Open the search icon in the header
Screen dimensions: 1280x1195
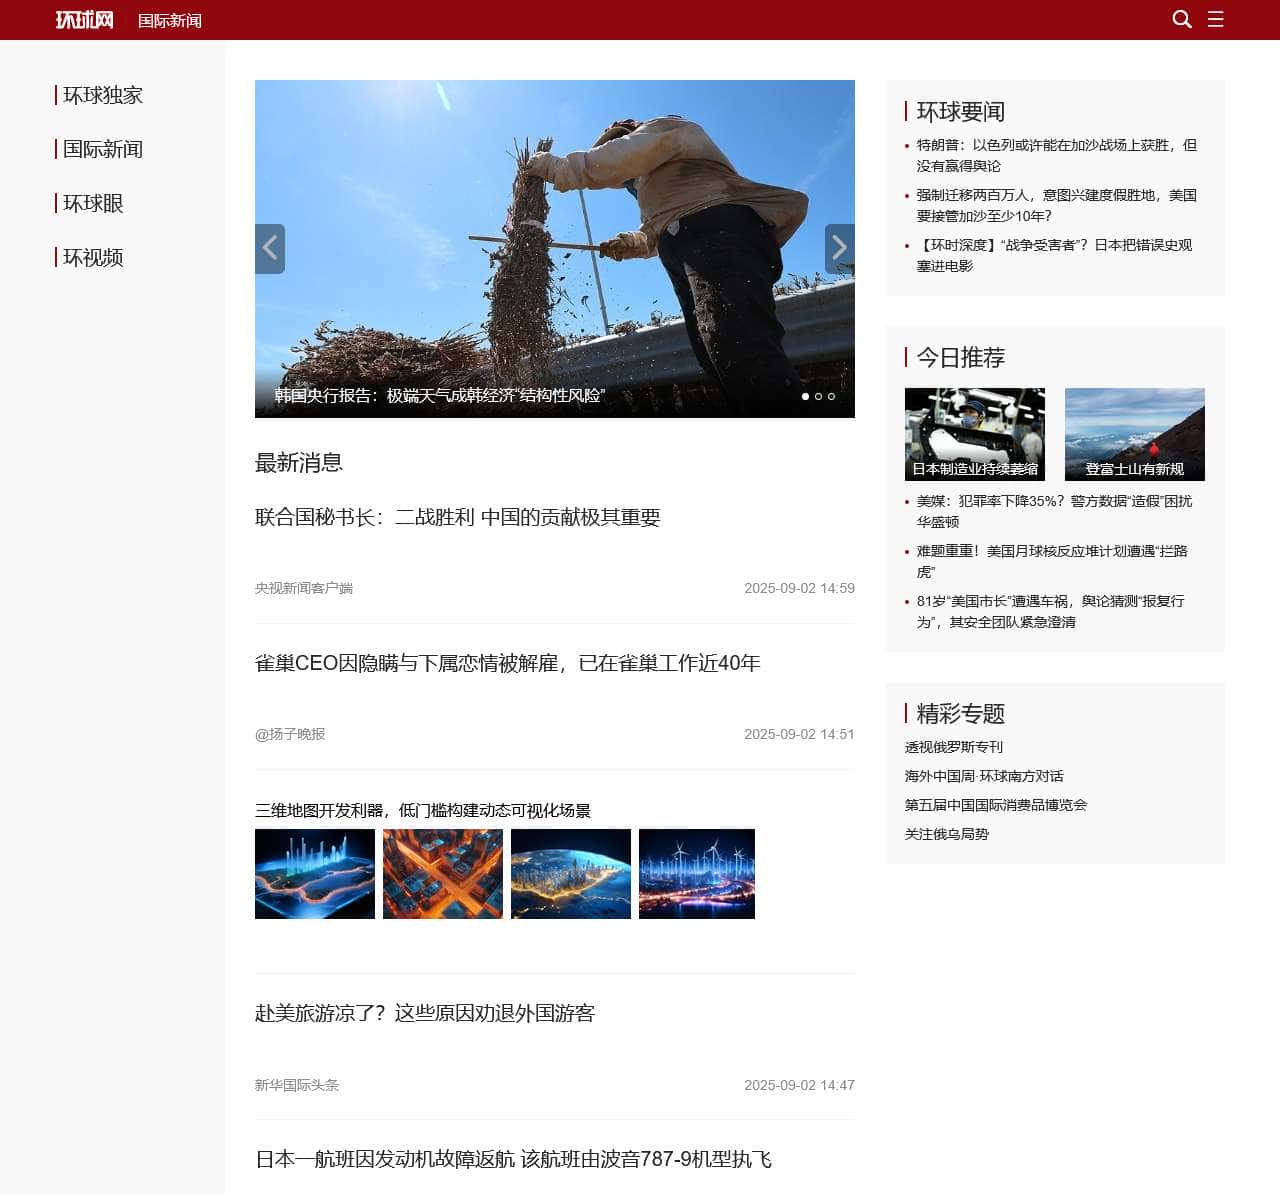1182,20
